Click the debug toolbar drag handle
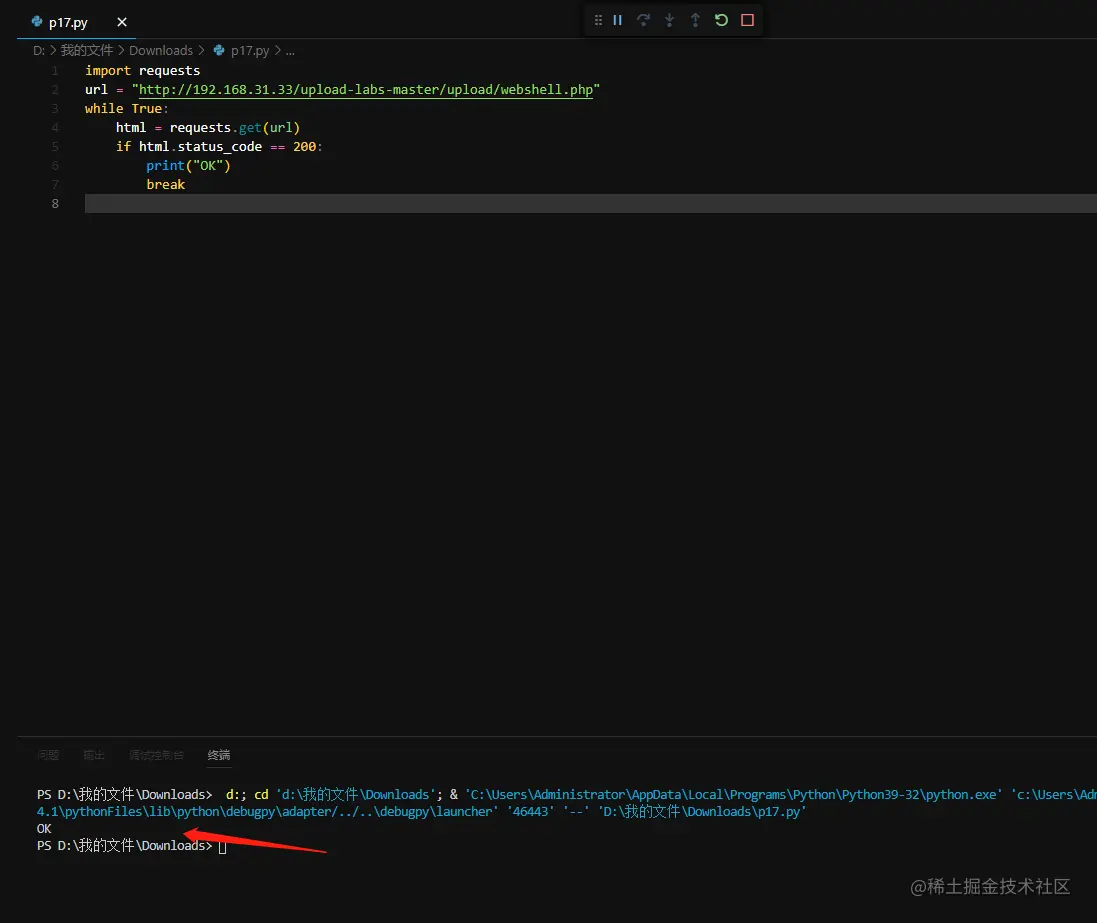The height and width of the screenshot is (923, 1097). click(598, 20)
